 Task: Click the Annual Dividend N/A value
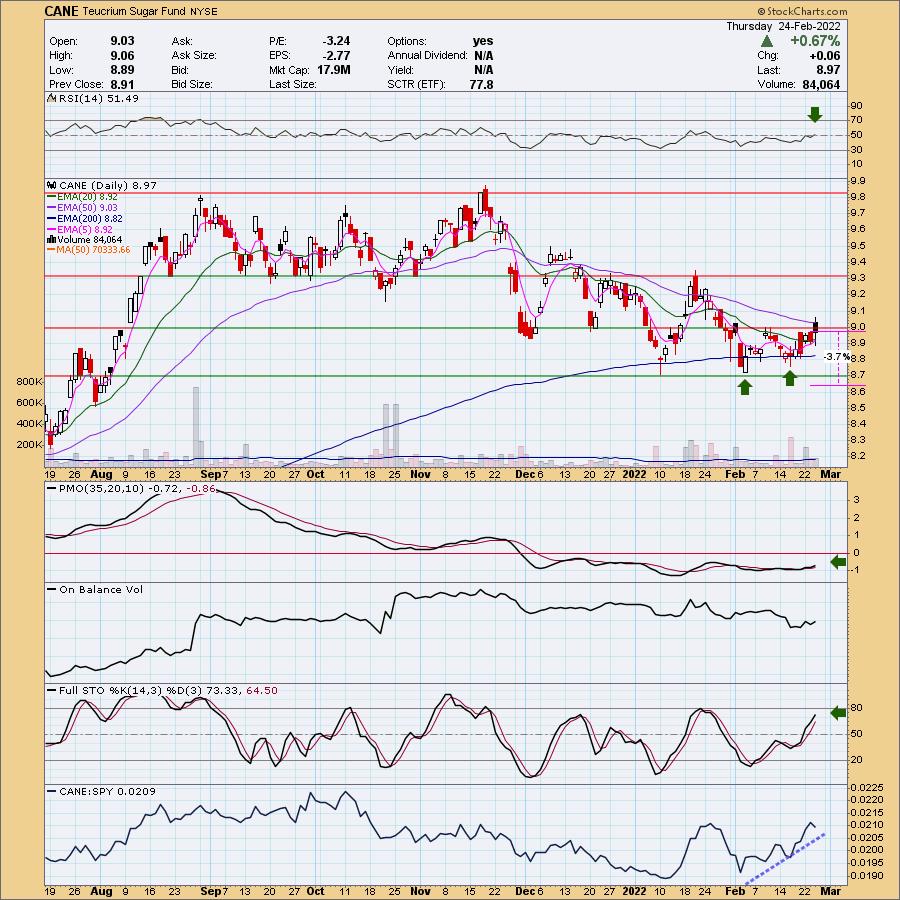pos(483,56)
